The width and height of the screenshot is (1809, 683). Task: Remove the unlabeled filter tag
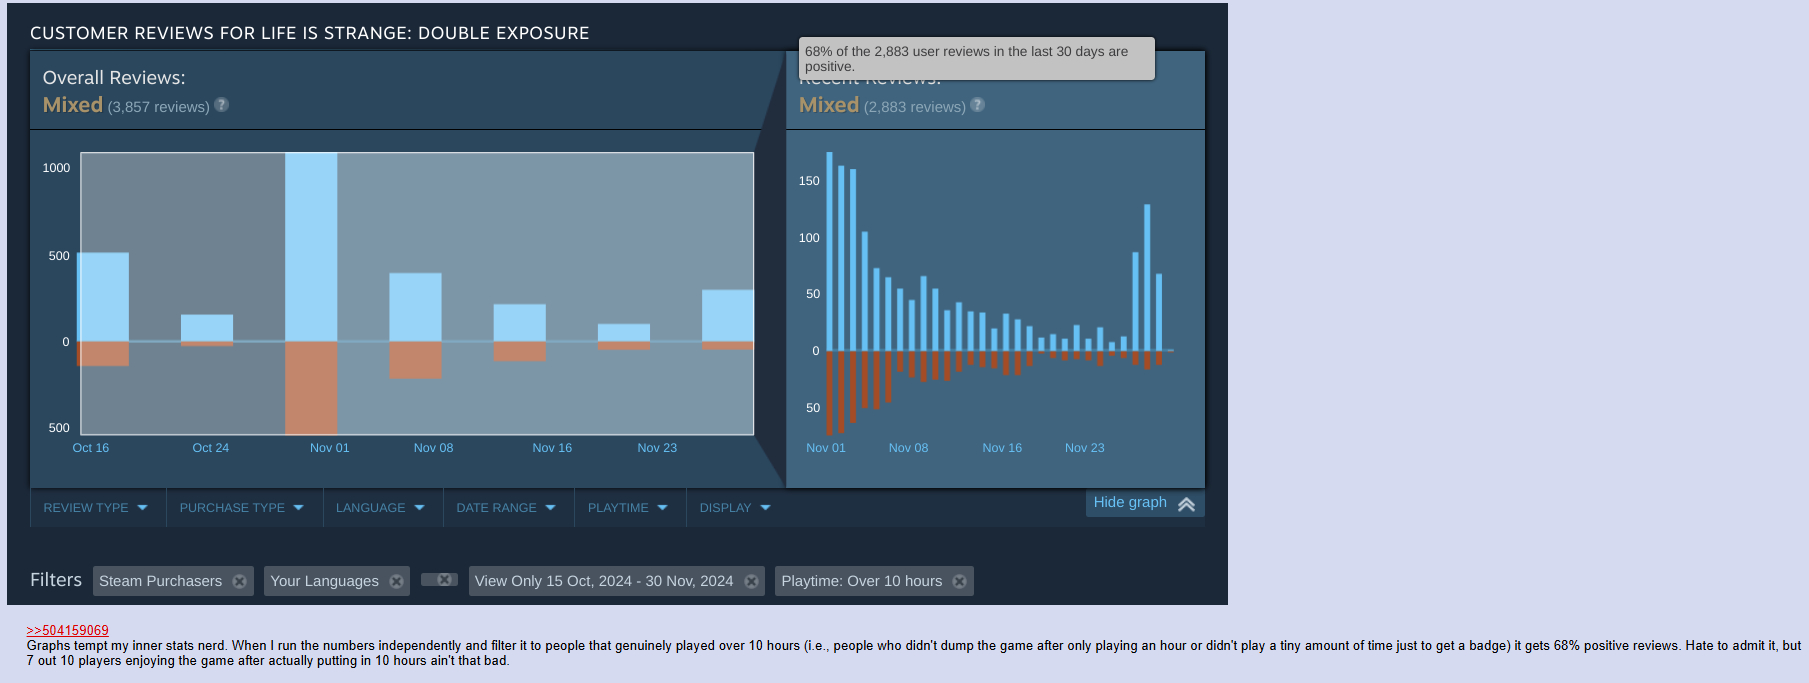445,580
